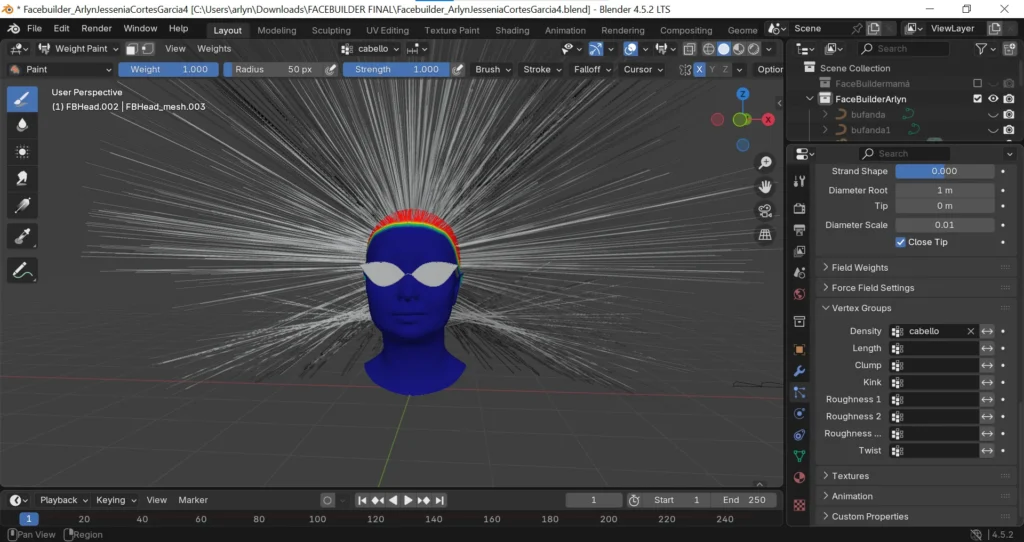The image size is (1024, 542).
Task: Clear the cabello Density vertex group
Action: (x=970, y=331)
